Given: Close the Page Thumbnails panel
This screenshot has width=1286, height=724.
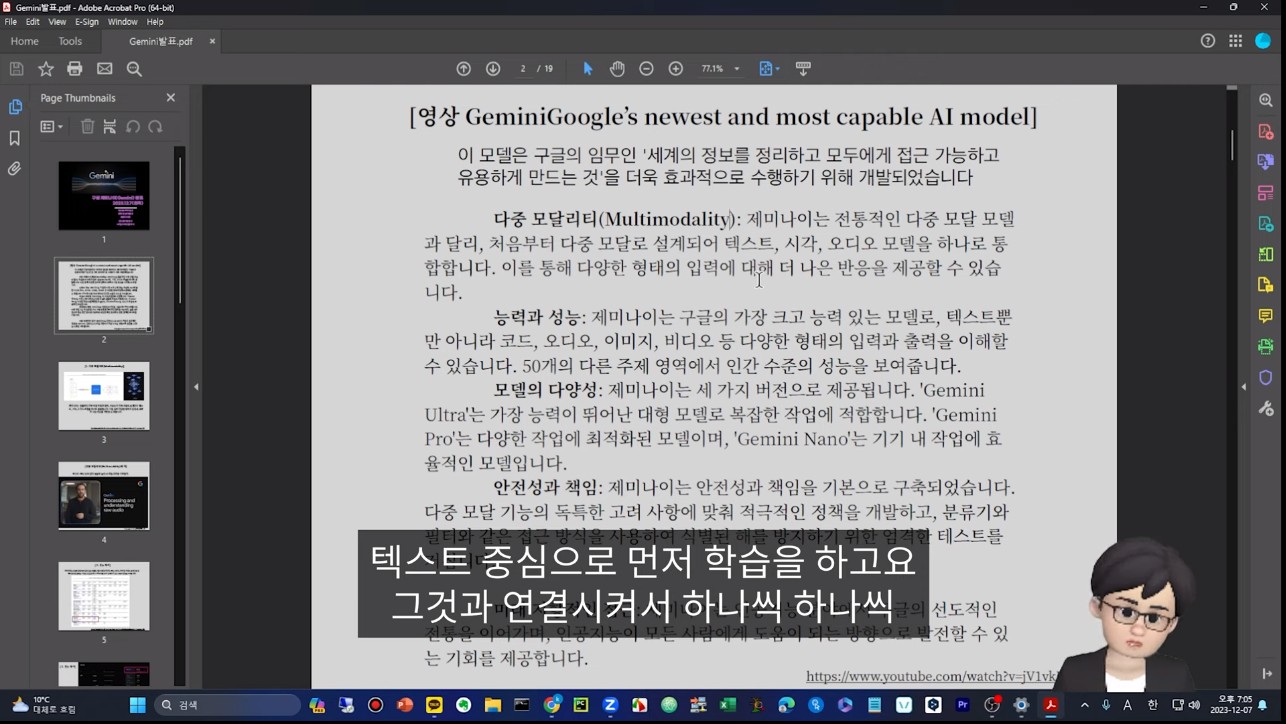Looking at the screenshot, I should pos(171,98).
